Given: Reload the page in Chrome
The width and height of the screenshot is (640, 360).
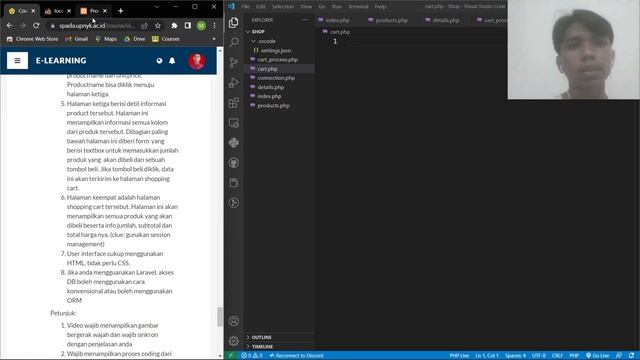Looking at the screenshot, I should pos(36,25).
